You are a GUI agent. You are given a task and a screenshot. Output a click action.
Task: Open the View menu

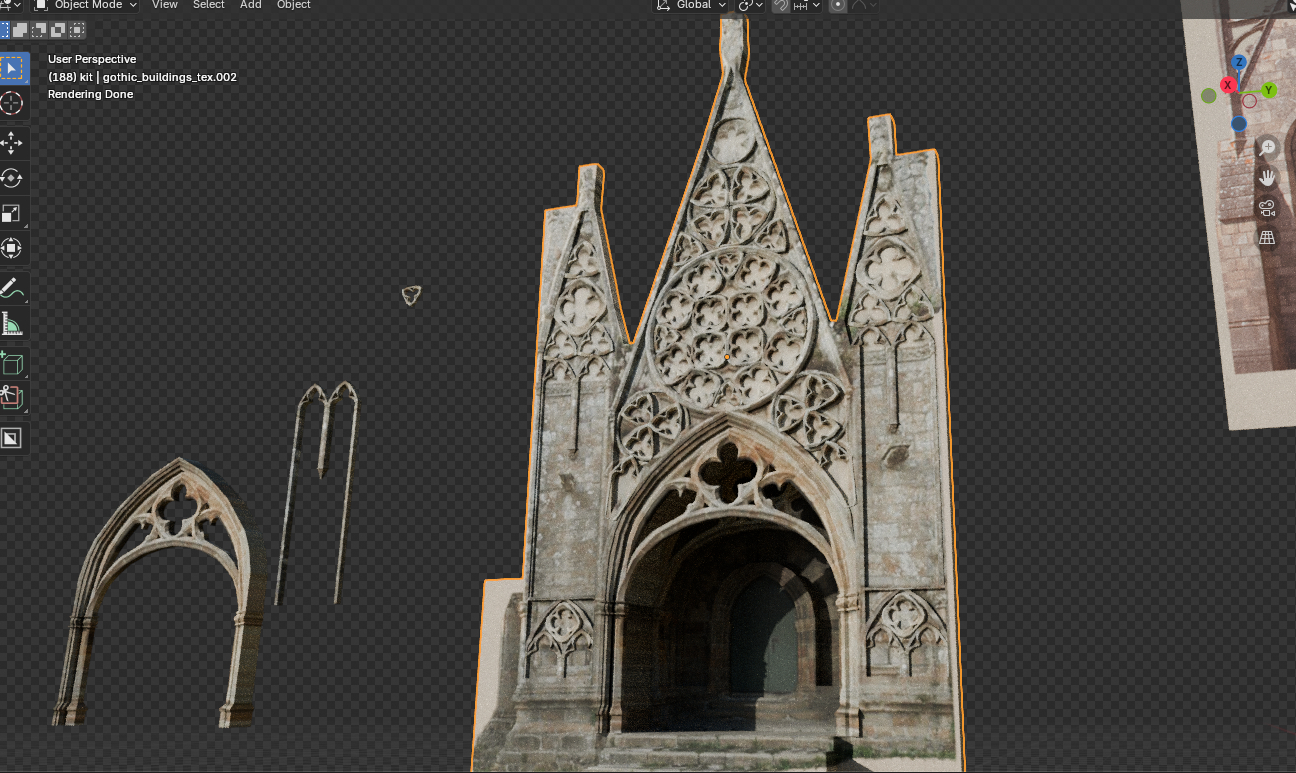[165, 5]
